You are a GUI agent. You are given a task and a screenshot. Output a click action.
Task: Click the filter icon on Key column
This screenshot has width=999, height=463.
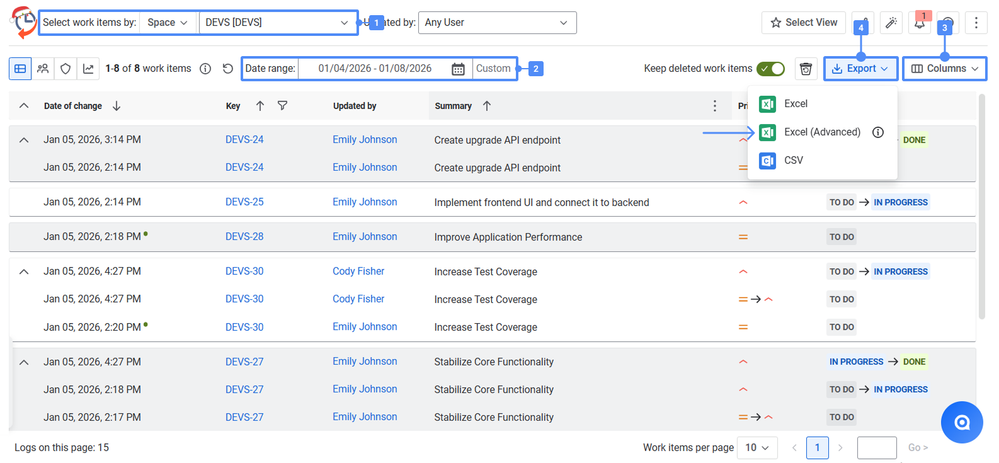click(283, 106)
